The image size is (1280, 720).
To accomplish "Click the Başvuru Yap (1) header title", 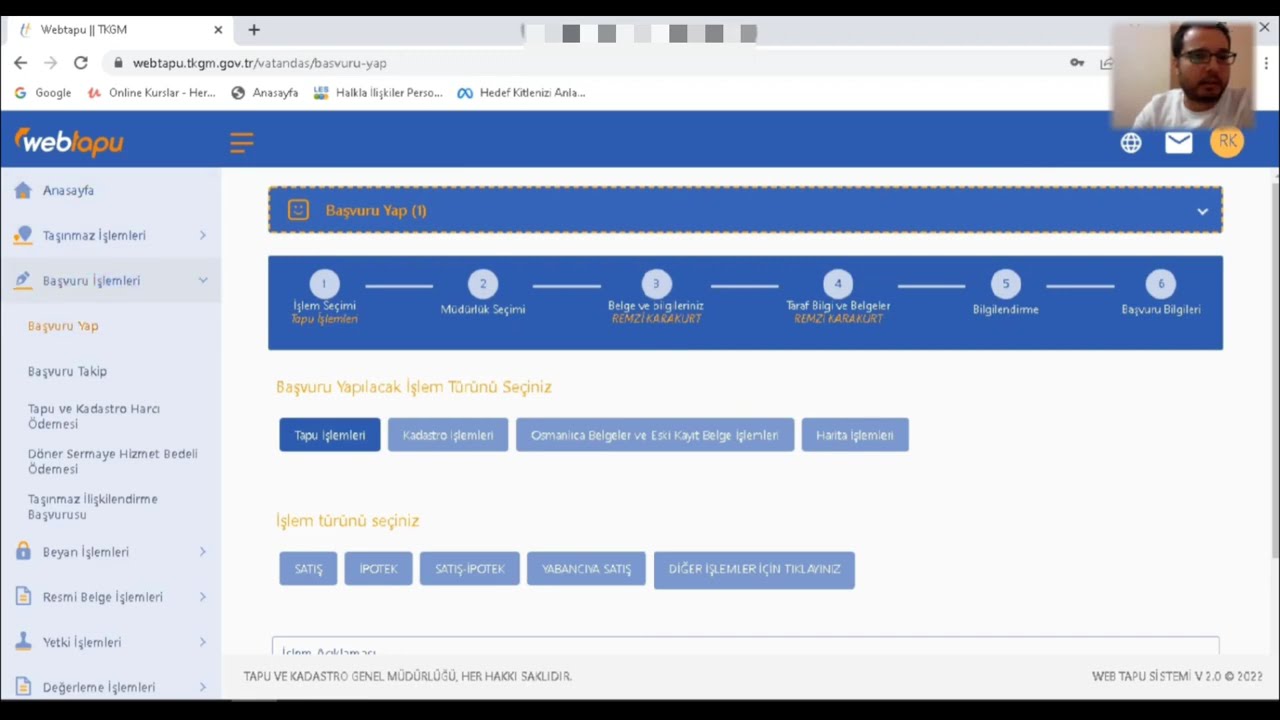I will (x=376, y=210).
